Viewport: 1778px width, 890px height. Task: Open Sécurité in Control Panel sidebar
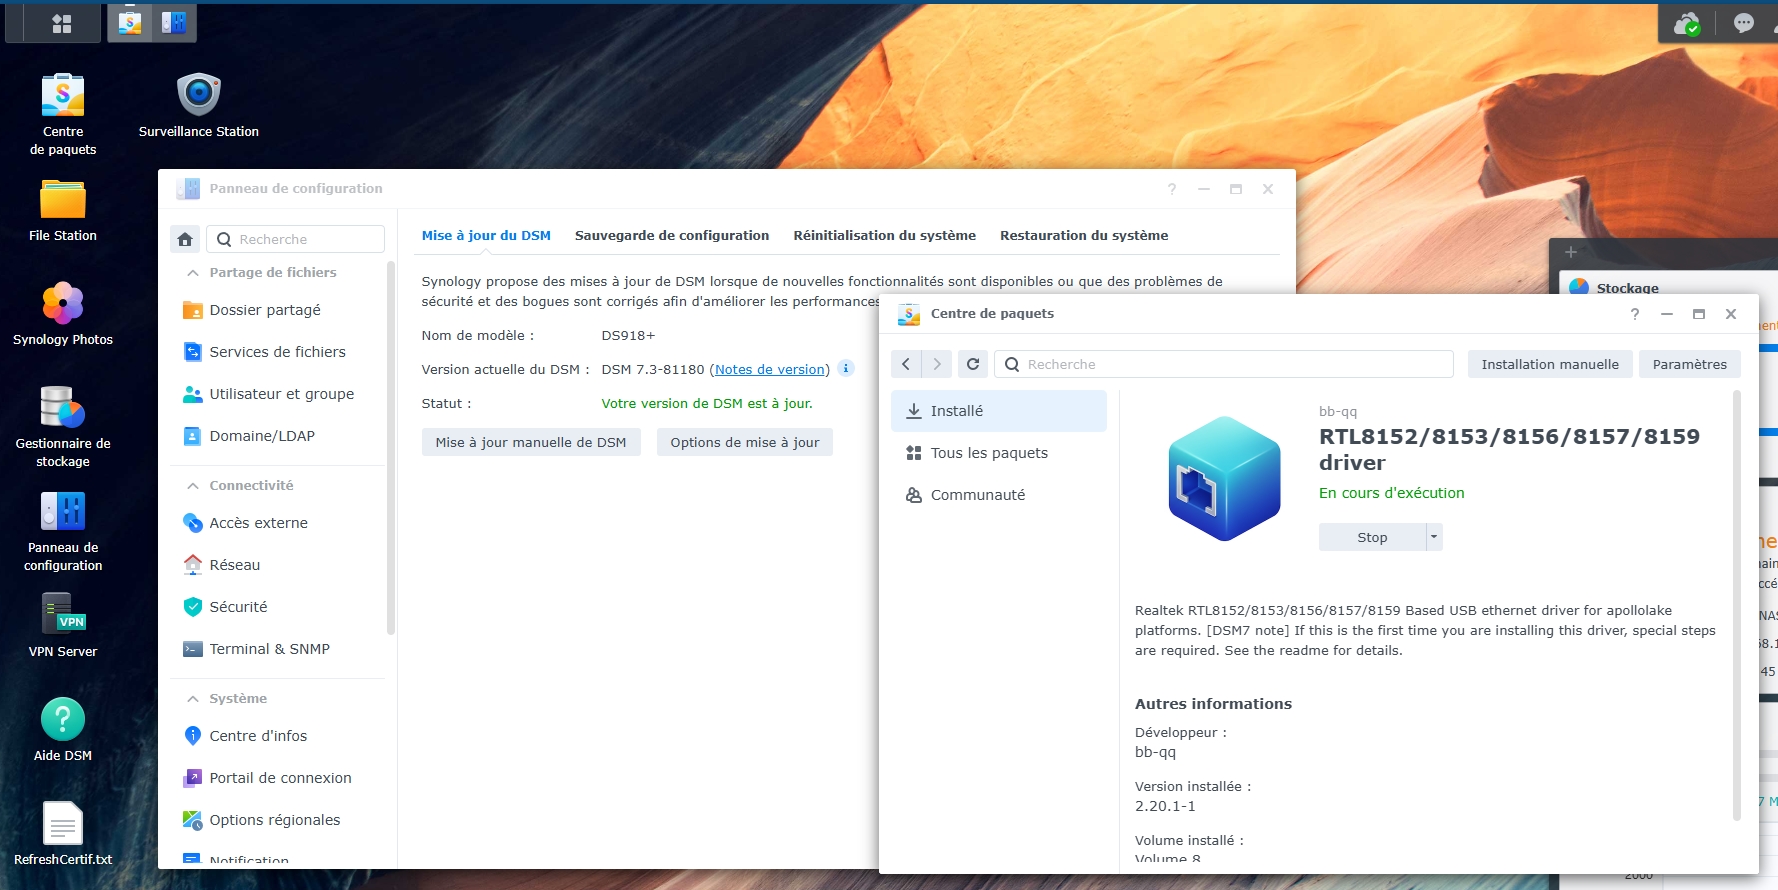tap(238, 607)
